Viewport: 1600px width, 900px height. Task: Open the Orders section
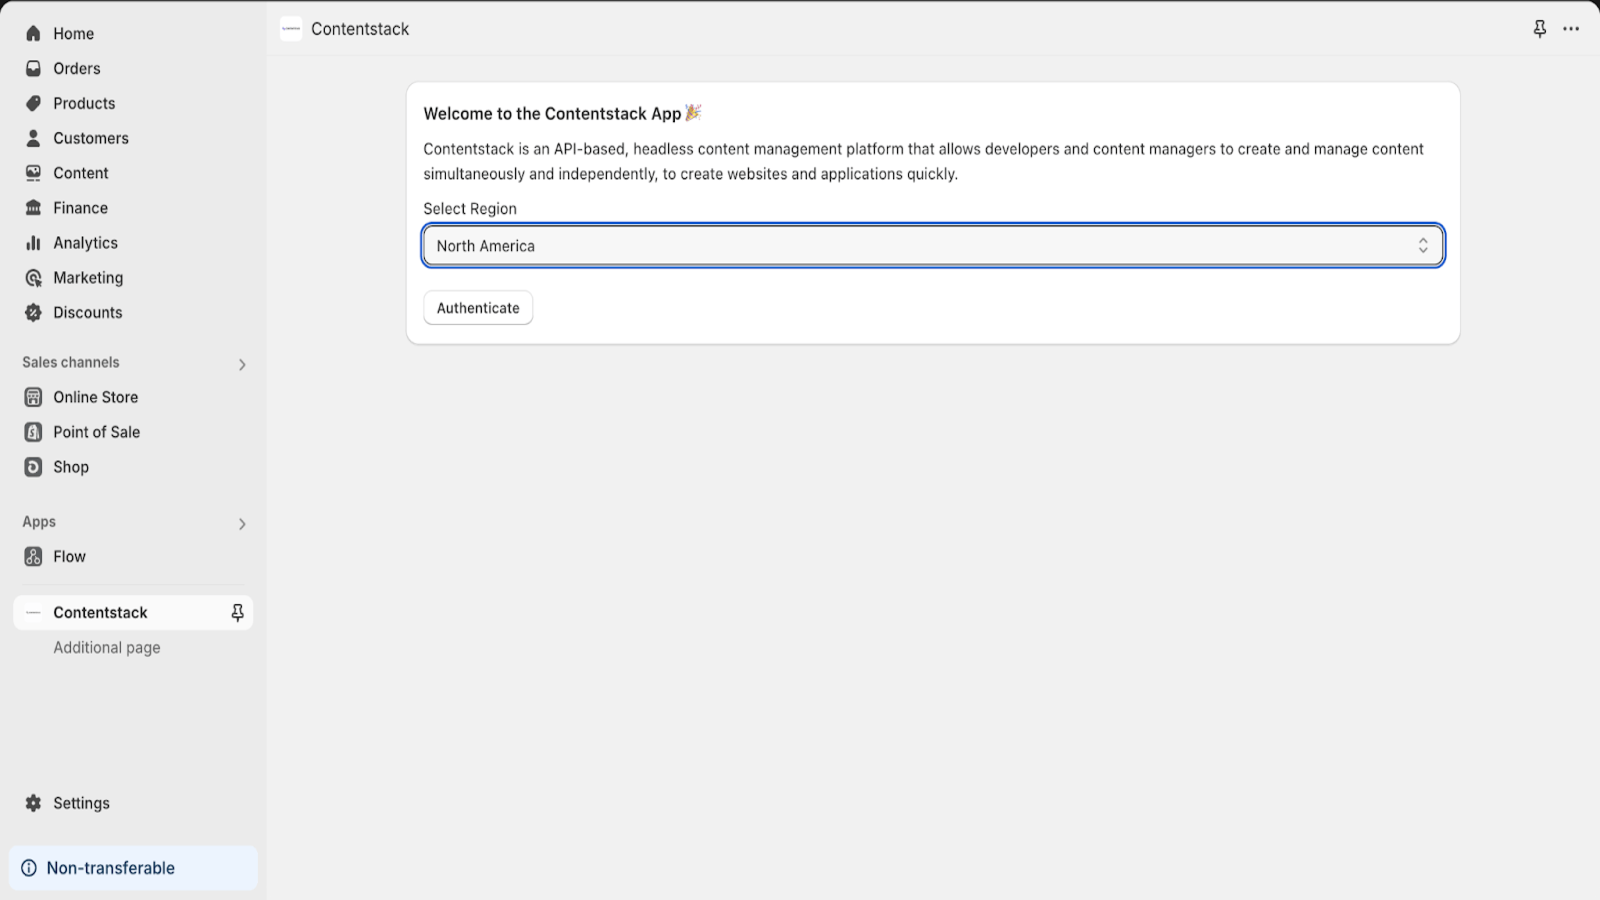(77, 68)
